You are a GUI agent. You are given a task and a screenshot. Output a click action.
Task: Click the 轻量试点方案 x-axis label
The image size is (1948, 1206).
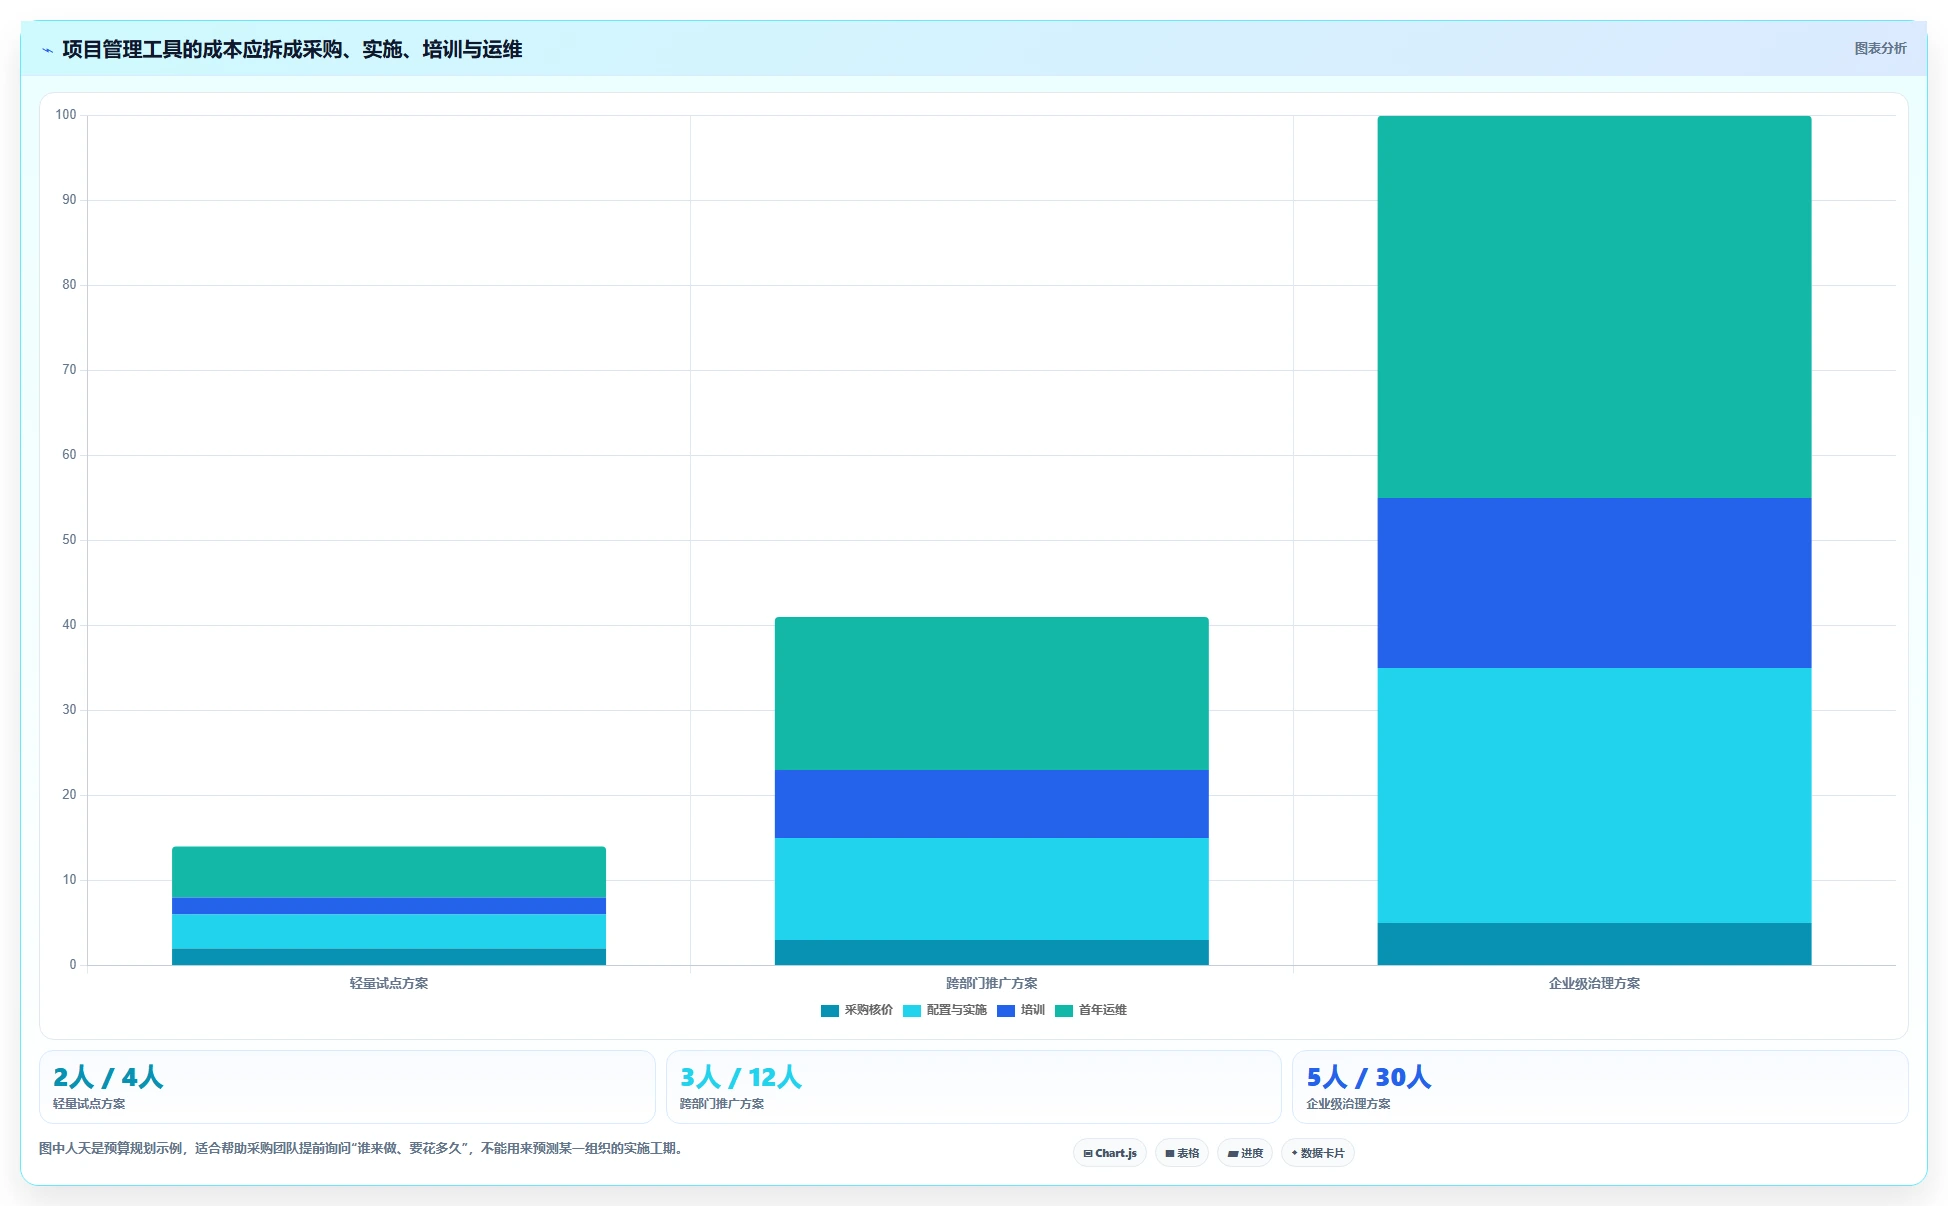point(389,983)
